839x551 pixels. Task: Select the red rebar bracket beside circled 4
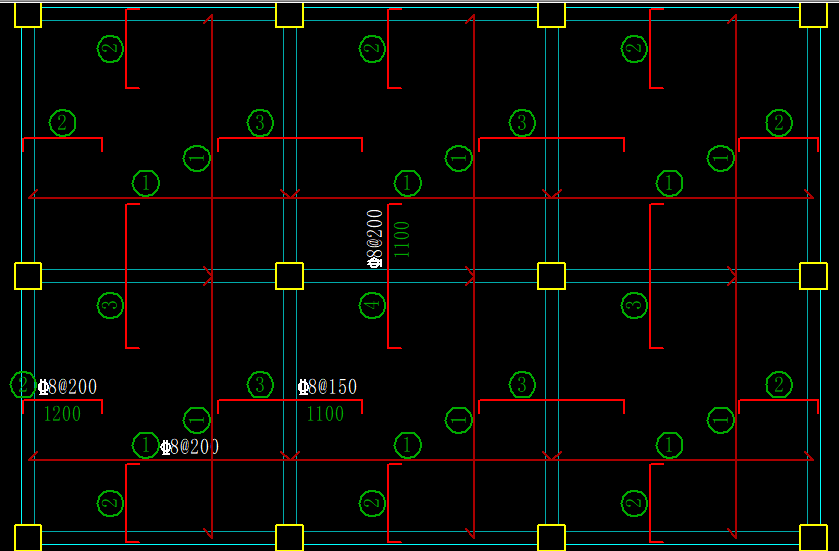[x=390, y=276]
